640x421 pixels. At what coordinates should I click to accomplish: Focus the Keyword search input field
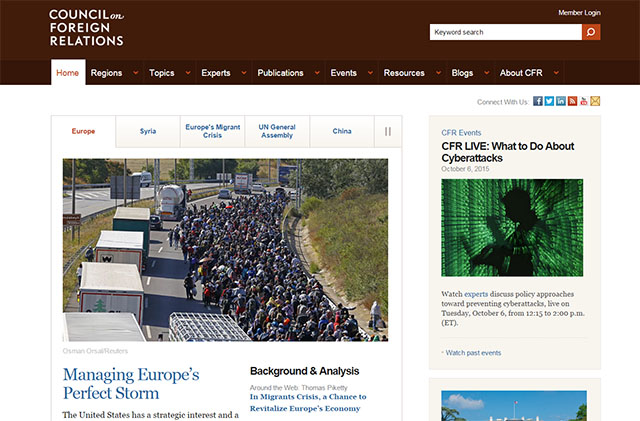point(506,32)
